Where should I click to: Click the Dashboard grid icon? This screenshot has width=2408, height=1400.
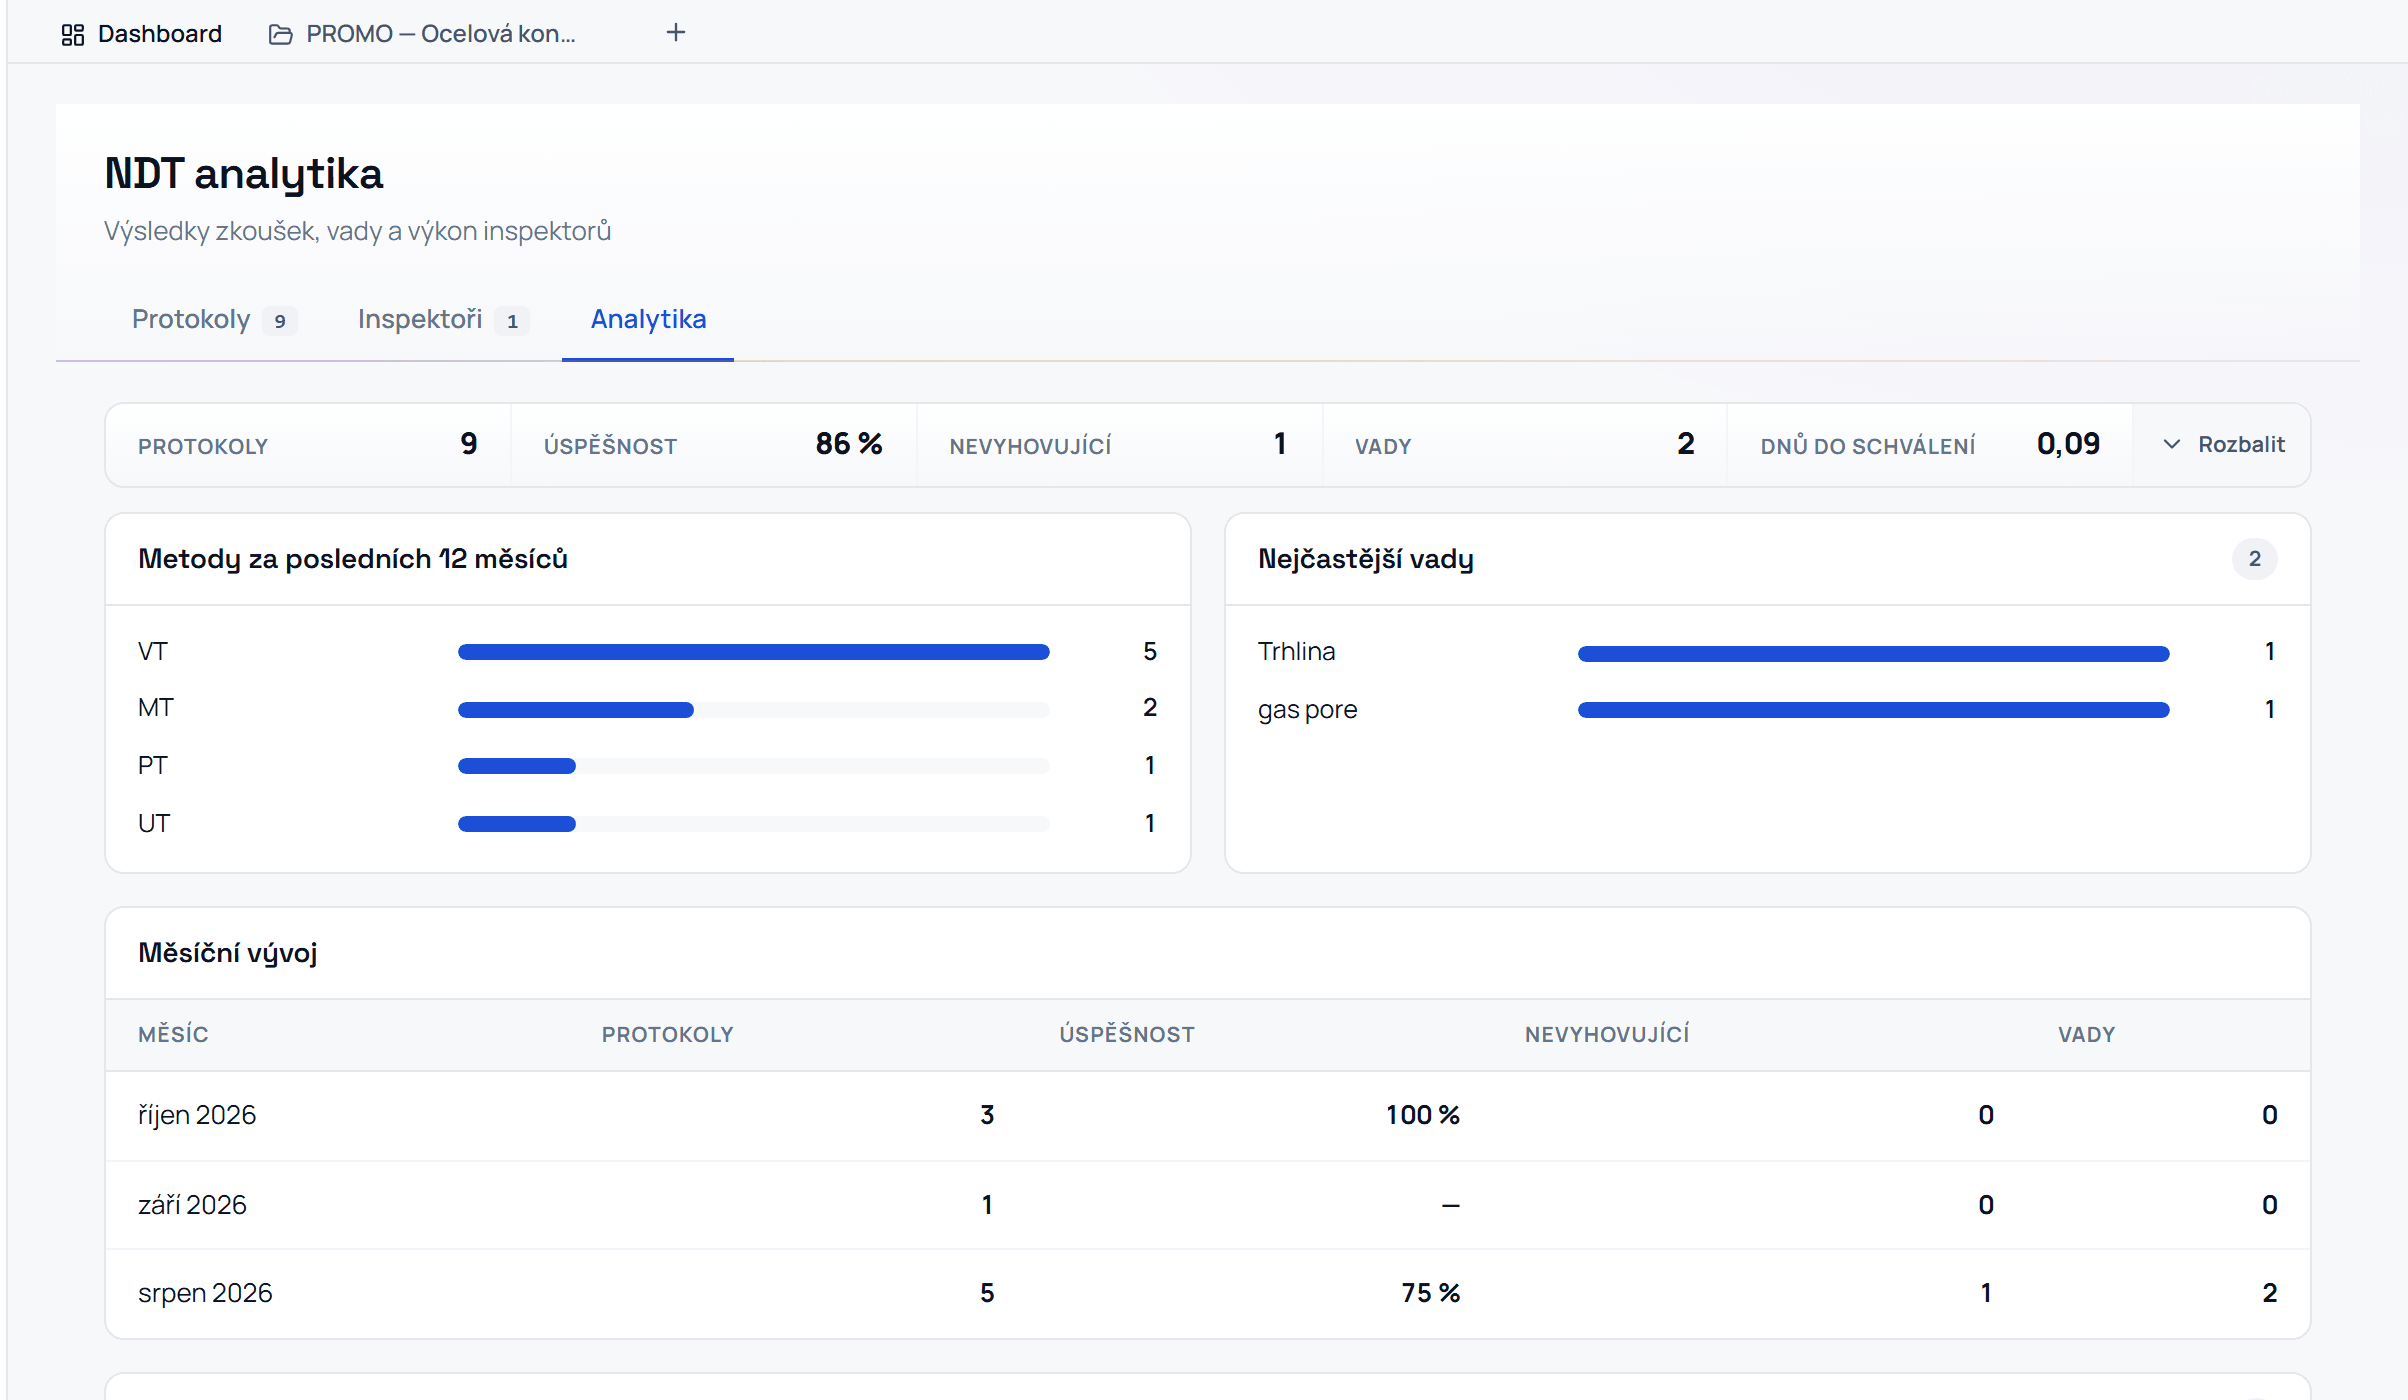point(72,35)
